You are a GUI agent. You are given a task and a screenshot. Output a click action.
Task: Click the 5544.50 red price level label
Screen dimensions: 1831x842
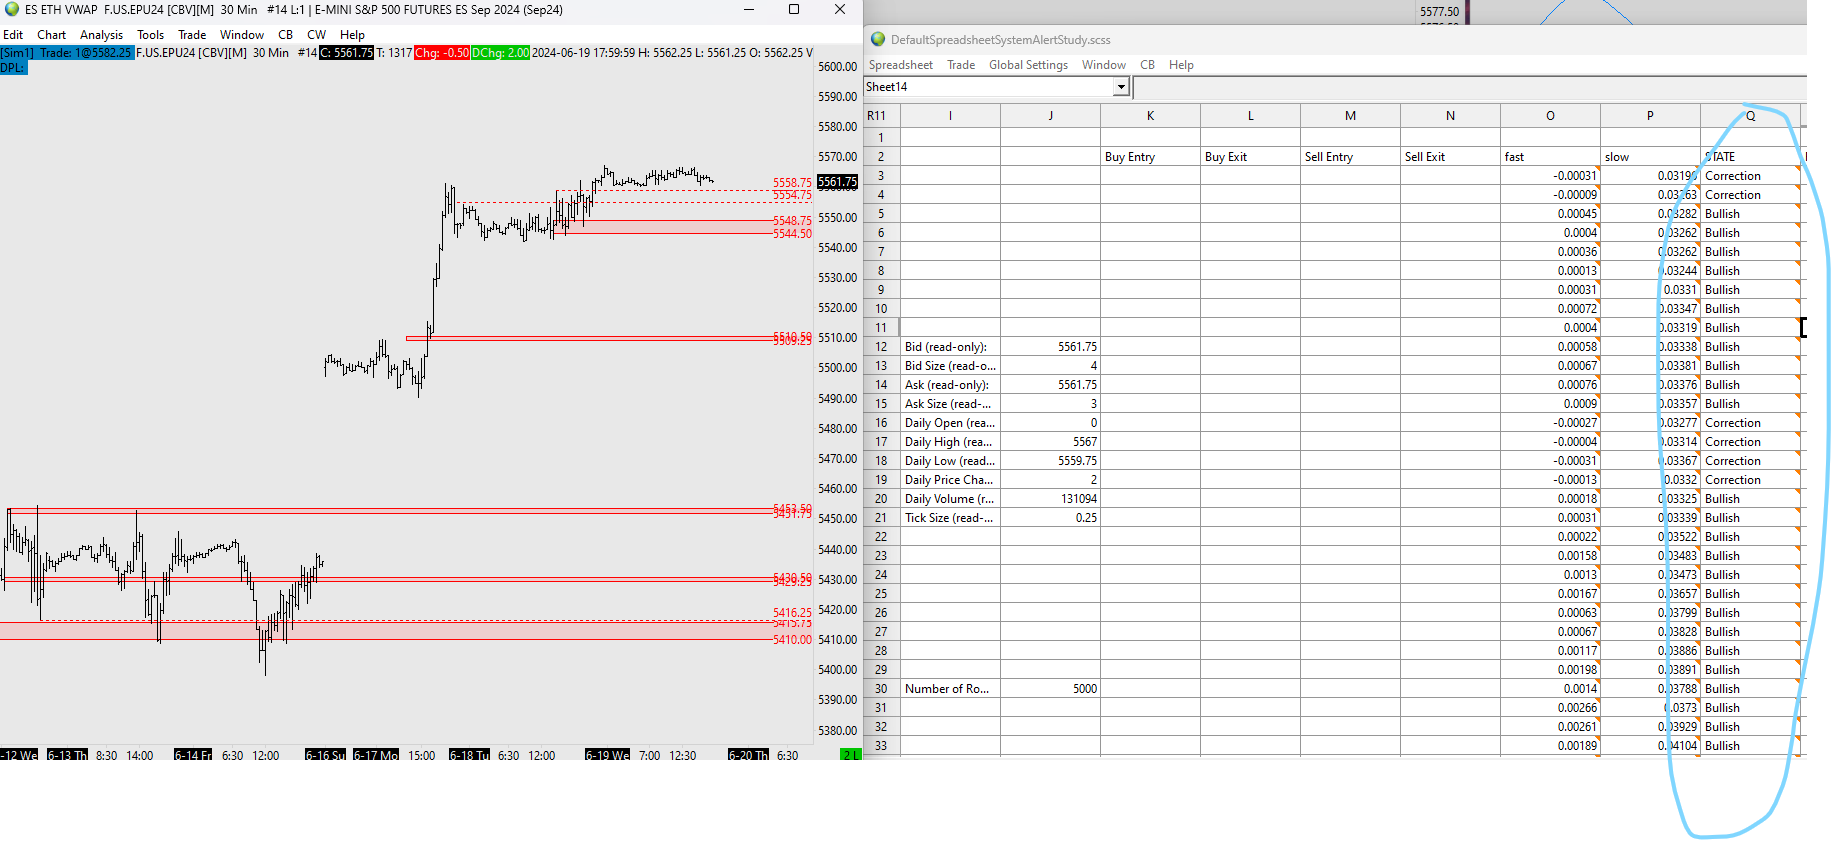tap(792, 234)
